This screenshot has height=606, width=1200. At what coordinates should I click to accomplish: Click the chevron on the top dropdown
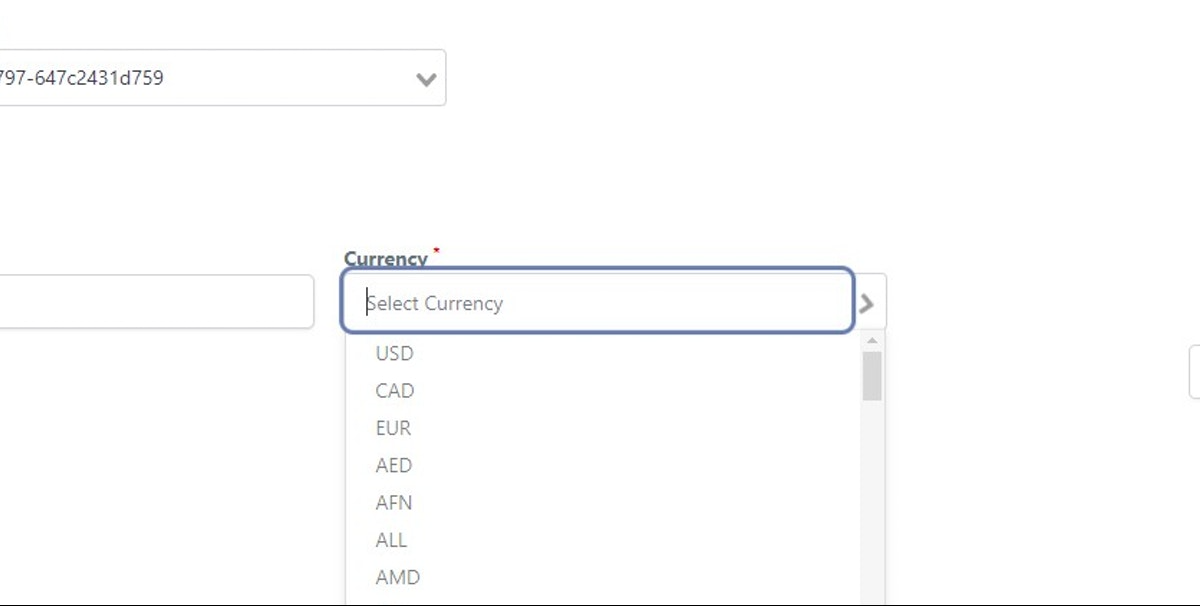[426, 79]
